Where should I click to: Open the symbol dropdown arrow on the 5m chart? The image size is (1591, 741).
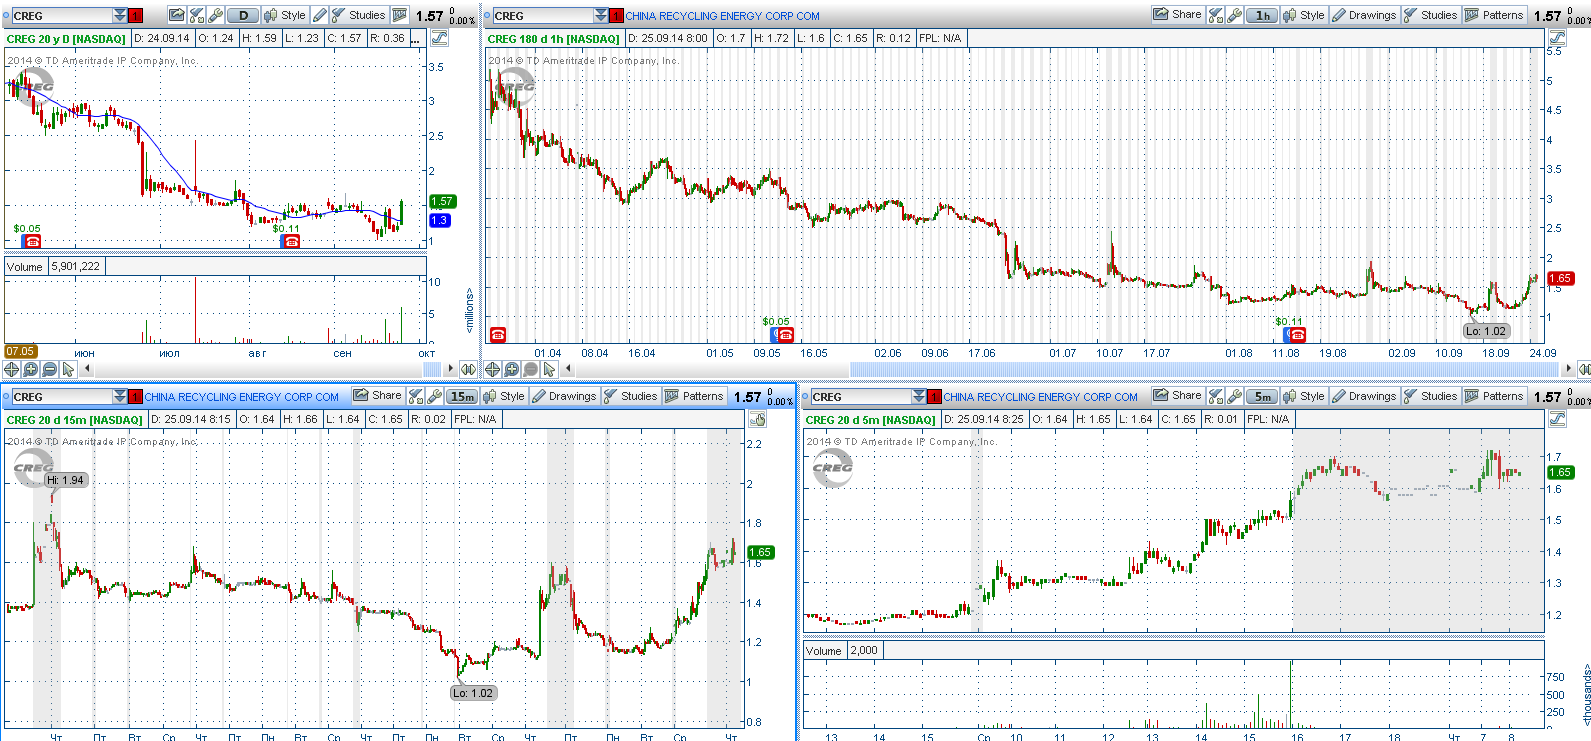coord(919,396)
